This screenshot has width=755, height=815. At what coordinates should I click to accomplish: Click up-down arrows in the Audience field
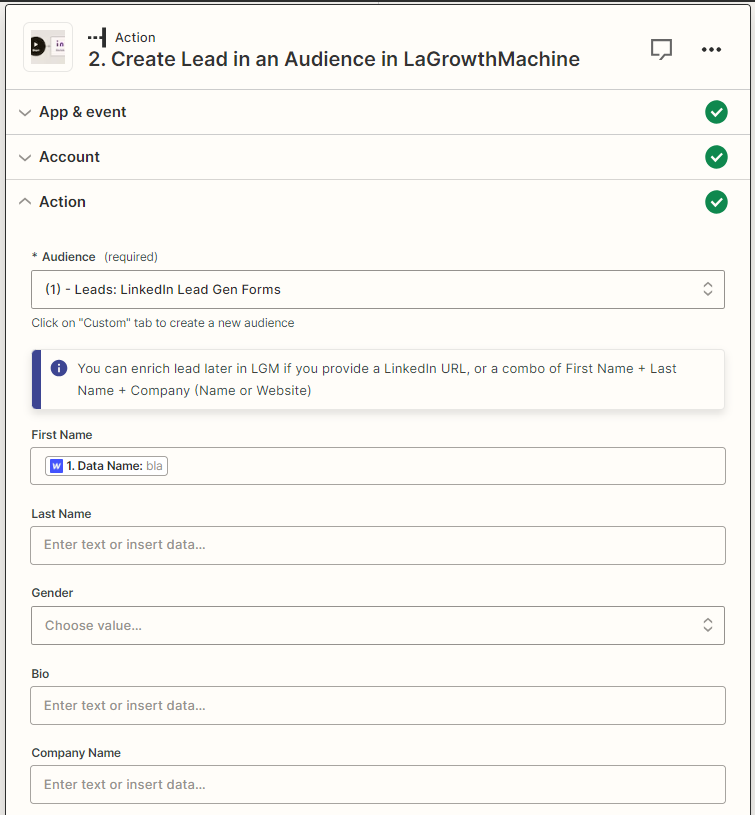coord(707,289)
